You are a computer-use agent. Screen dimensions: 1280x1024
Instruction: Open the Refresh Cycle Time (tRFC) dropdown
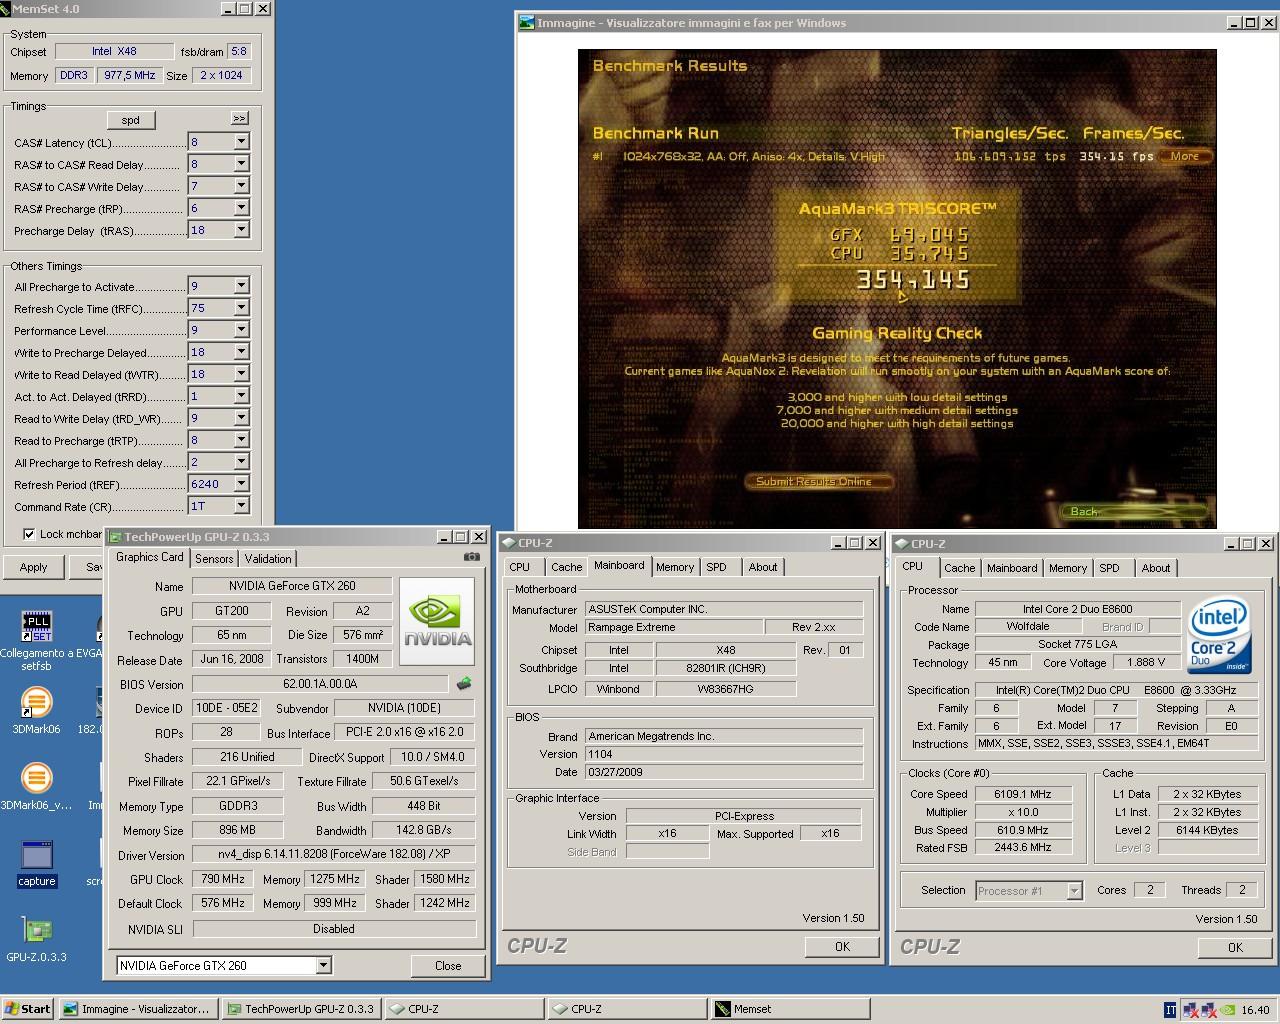point(241,308)
